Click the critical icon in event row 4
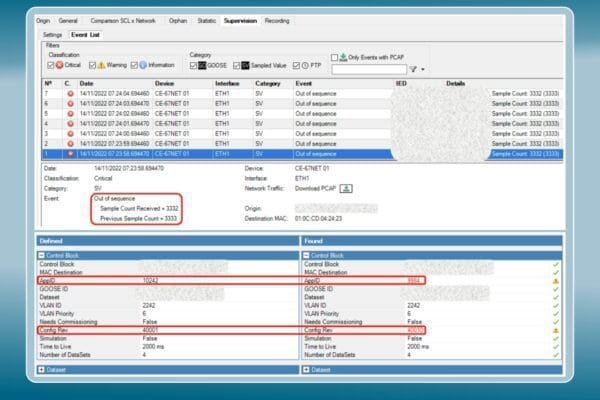 pyautogui.click(x=70, y=124)
